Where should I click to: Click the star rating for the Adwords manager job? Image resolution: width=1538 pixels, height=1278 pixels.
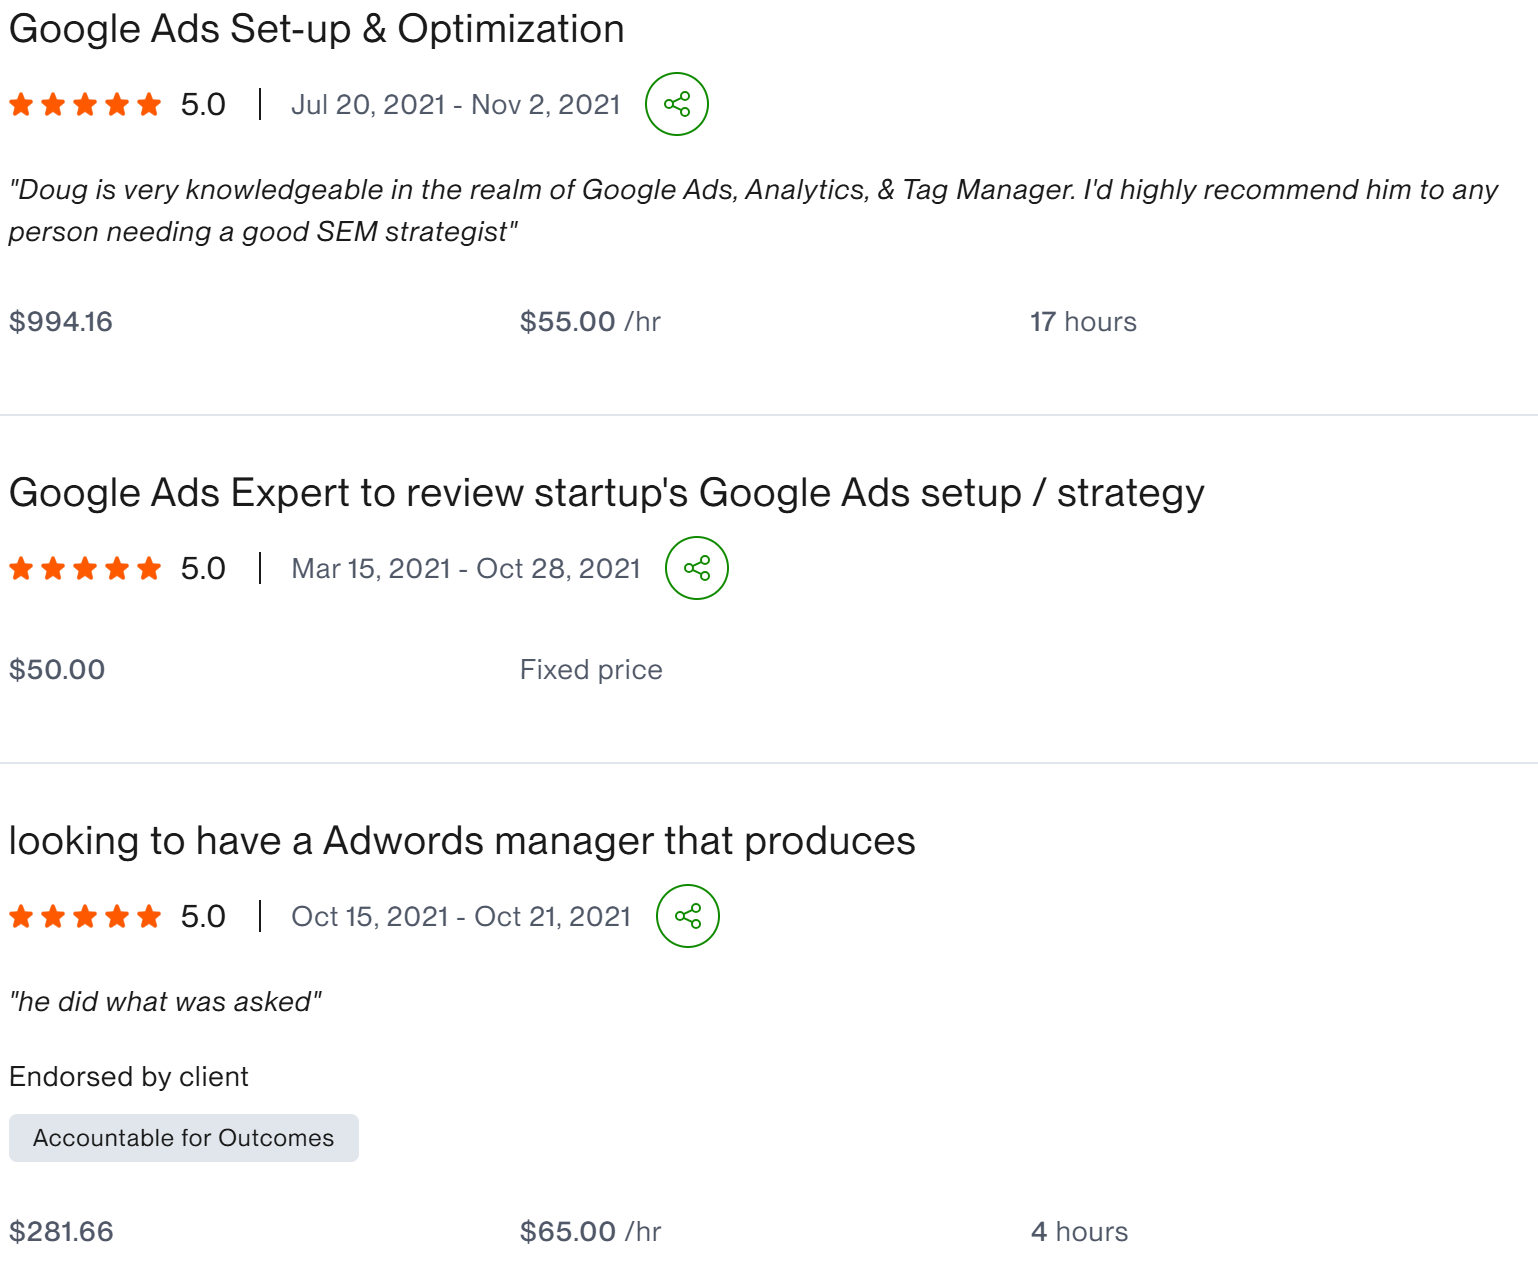[85, 916]
